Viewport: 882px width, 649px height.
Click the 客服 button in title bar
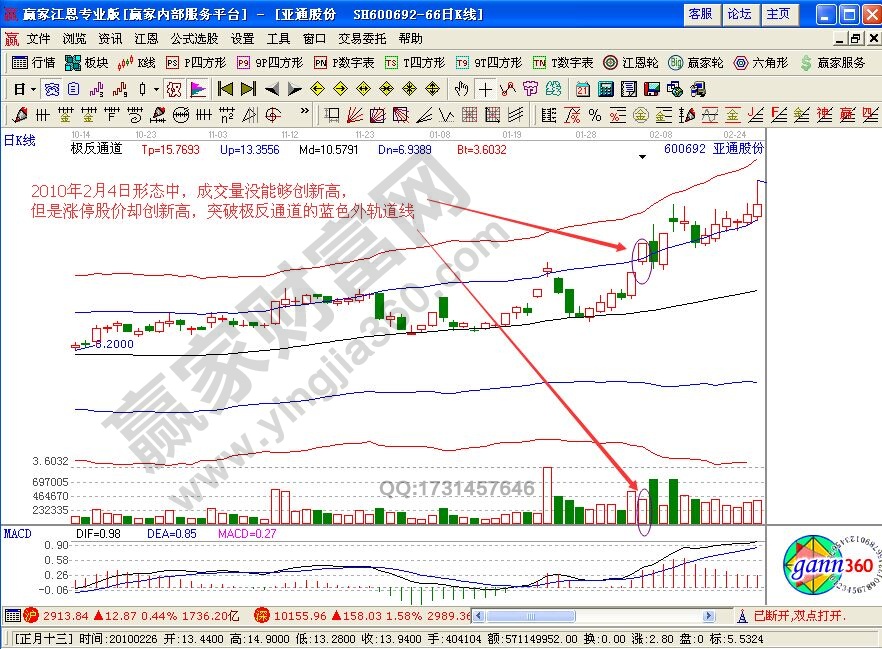coord(700,14)
